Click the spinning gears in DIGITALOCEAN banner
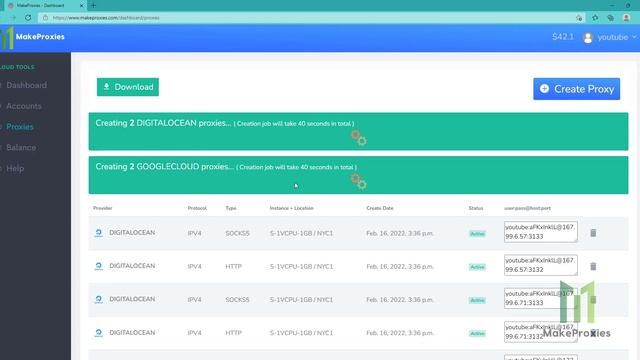 click(359, 138)
